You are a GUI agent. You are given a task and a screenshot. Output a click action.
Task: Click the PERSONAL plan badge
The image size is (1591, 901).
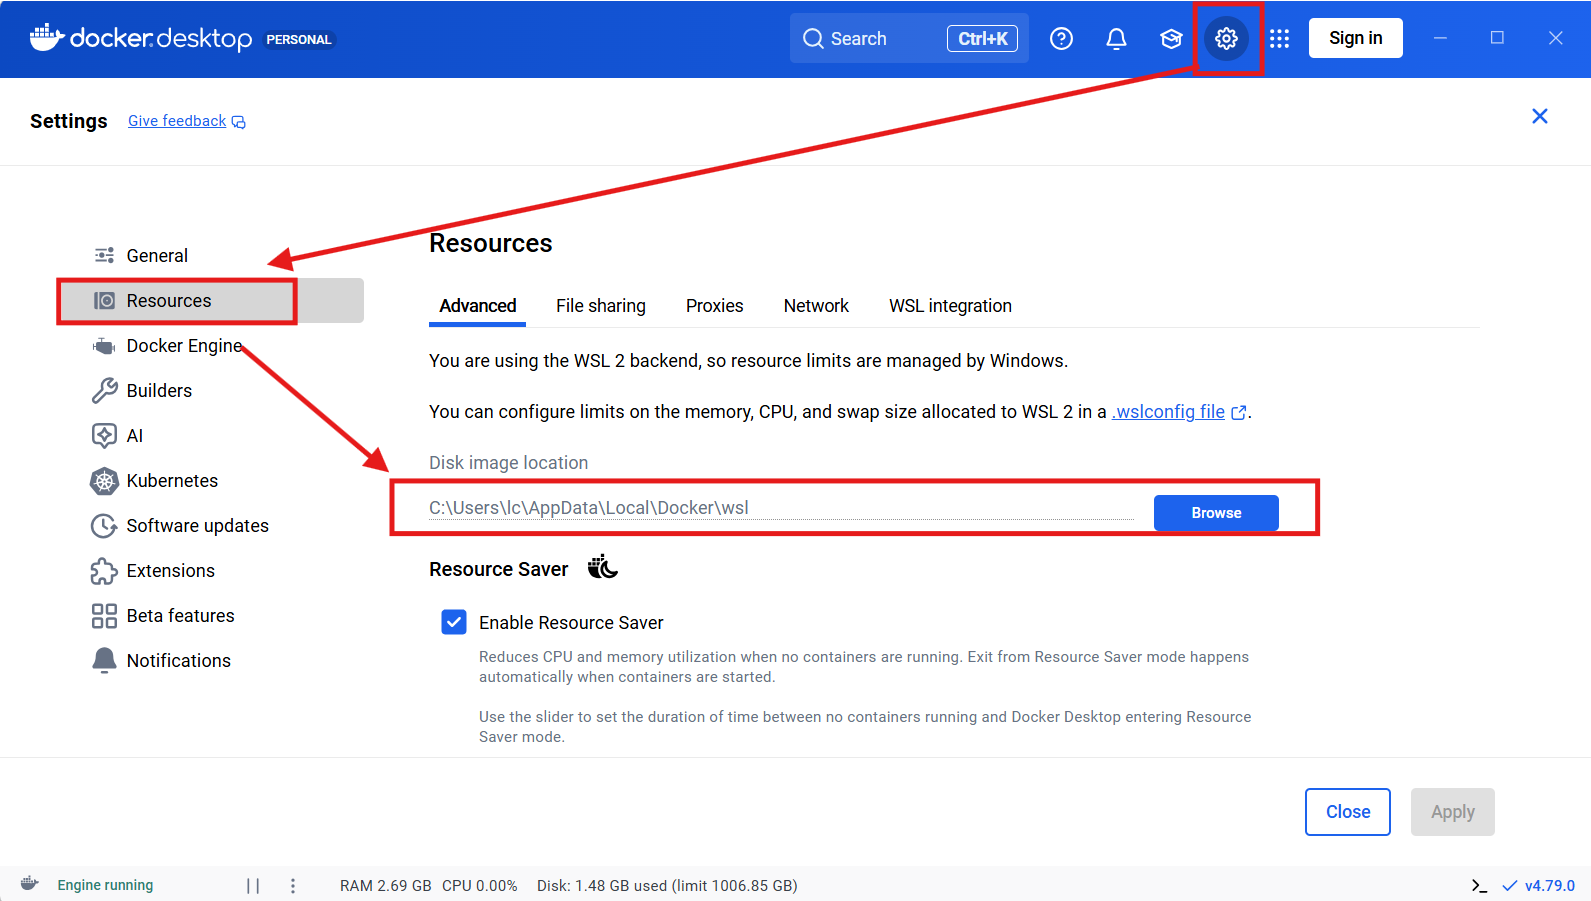[298, 40]
